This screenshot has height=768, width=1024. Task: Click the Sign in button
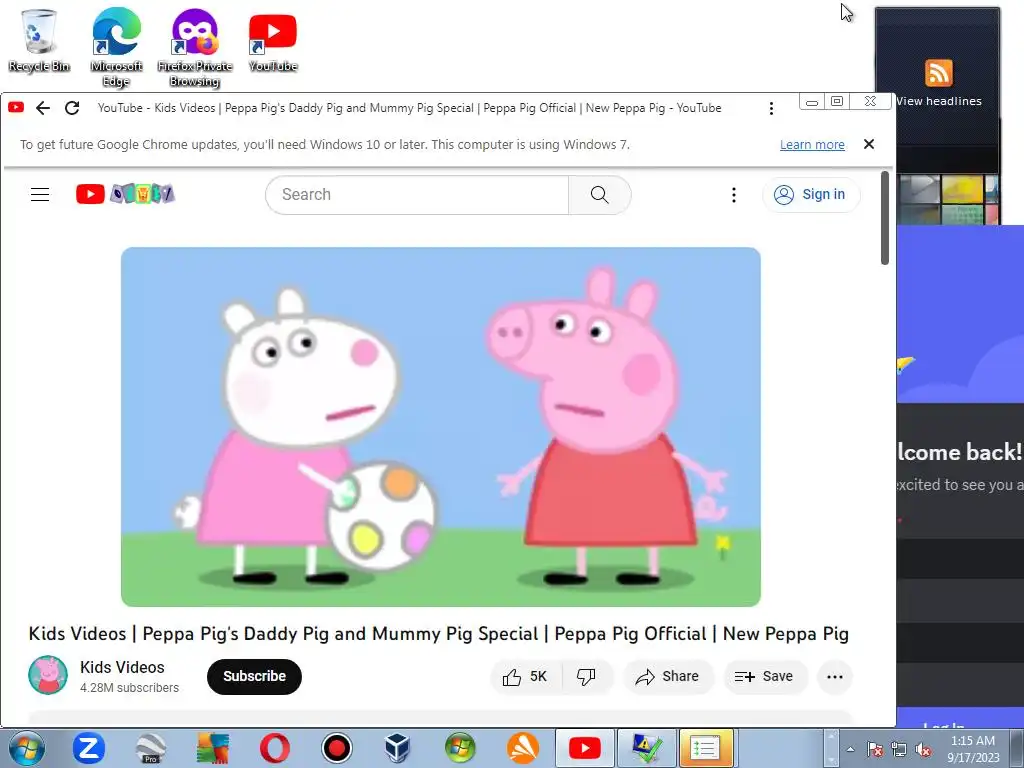tap(810, 195)
